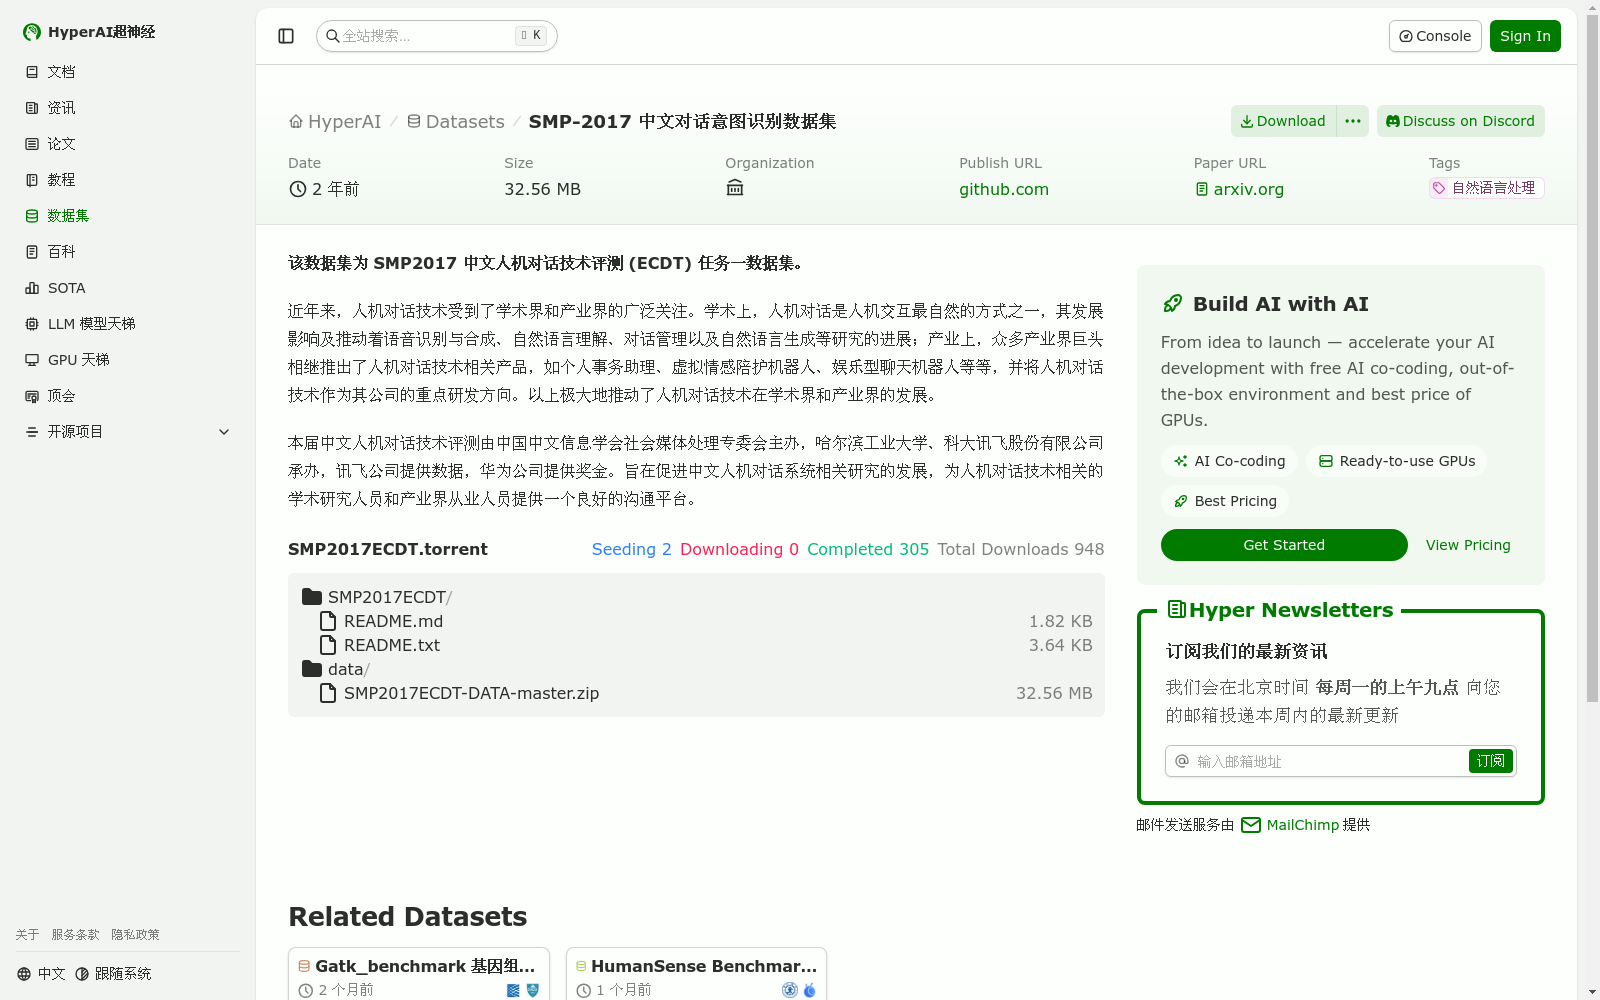Click Completed 305 status text
Screen dimensions: 1600x1000
click(x=868, y=549)
